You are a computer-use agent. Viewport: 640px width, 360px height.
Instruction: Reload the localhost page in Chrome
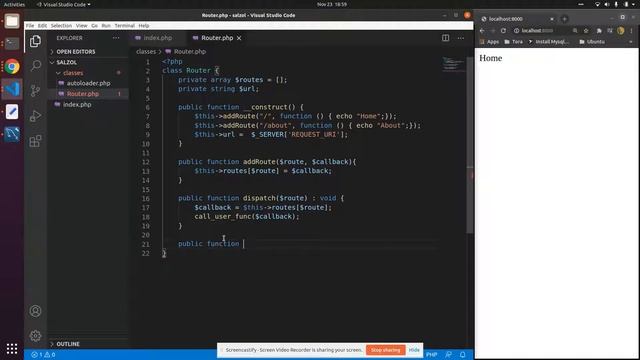[x=503, y=31]
